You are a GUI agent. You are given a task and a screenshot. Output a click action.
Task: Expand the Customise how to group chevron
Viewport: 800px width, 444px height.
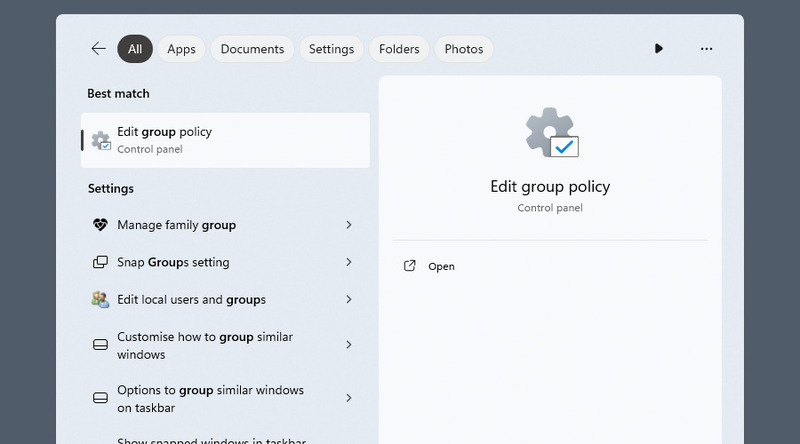349,345
